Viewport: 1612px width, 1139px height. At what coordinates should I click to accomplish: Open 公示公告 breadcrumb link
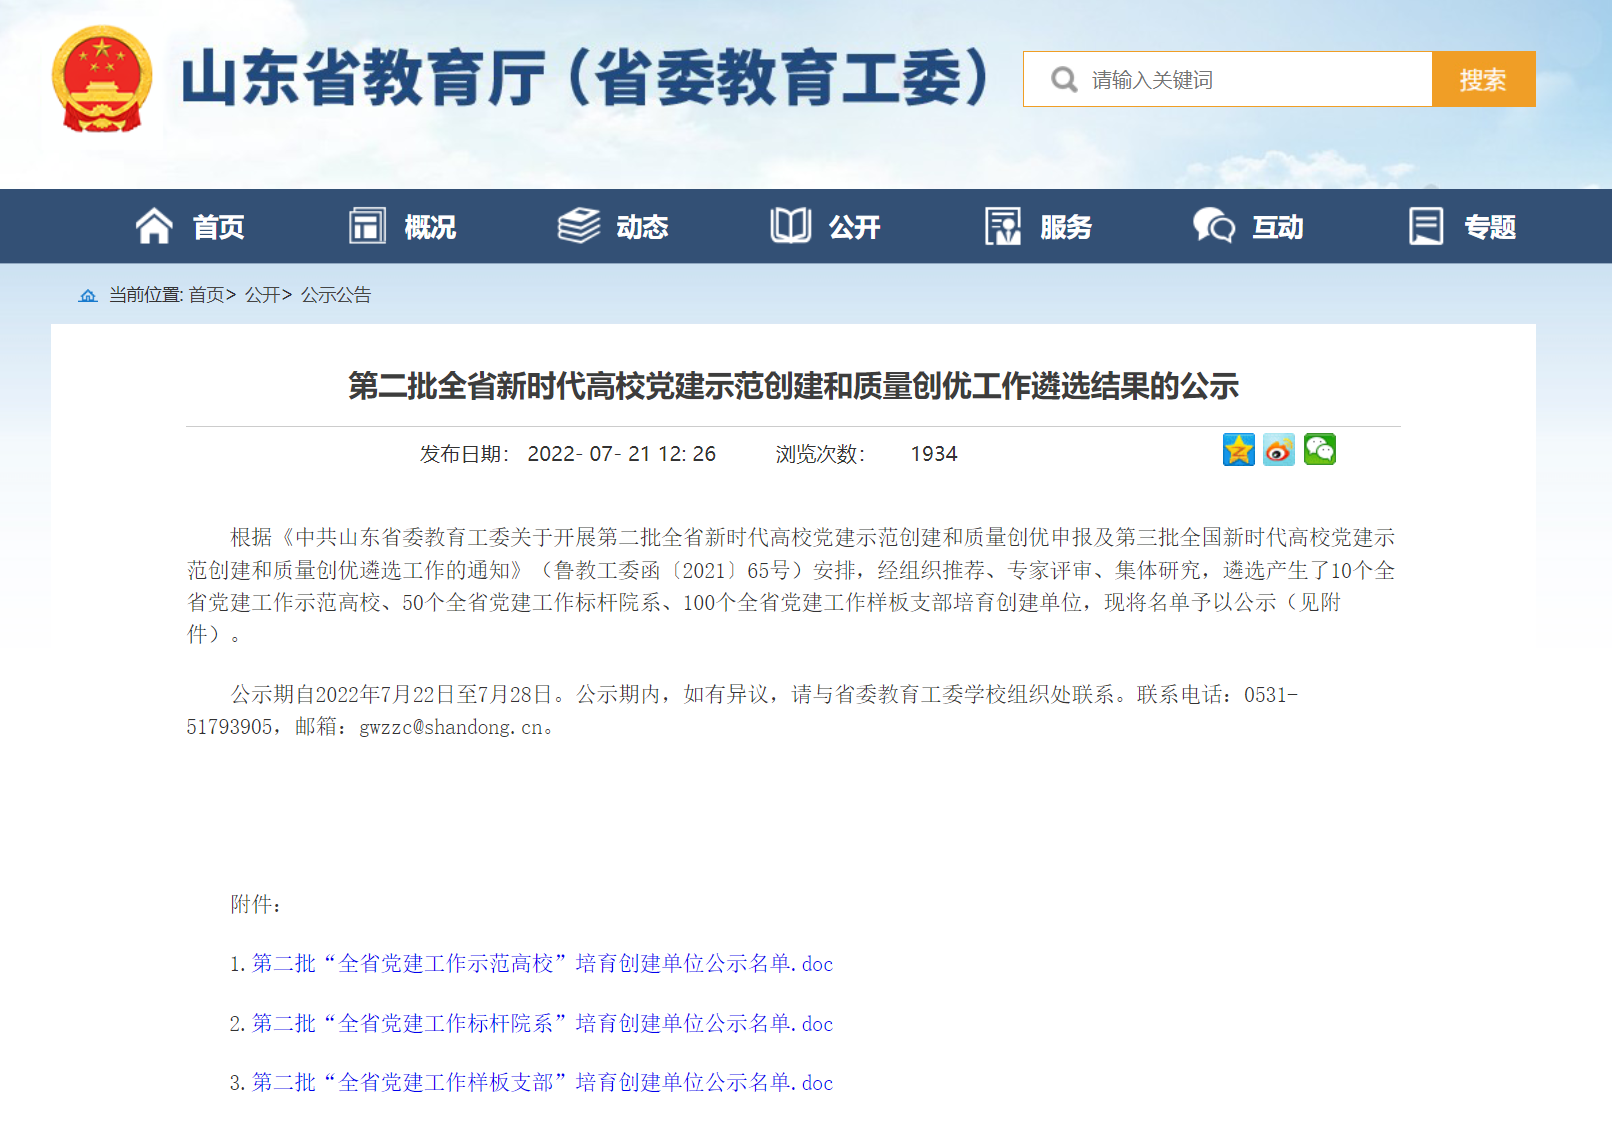[336, 296]
